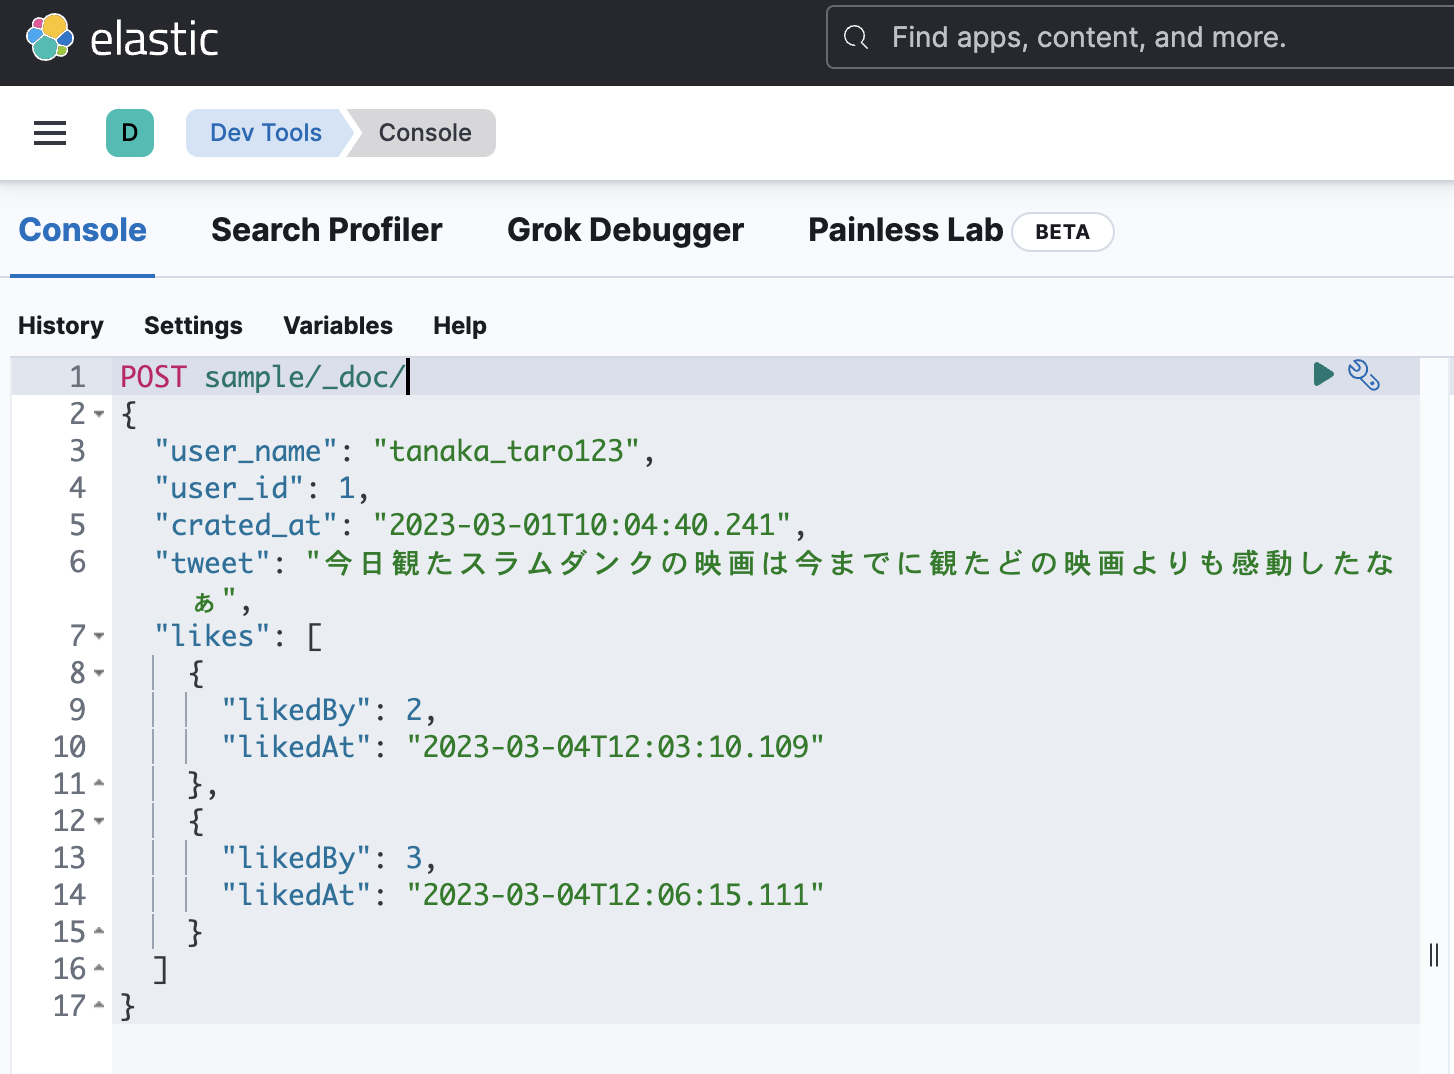This screenshot has height=1074, width=1454.
Task: Click "likedBy" key on line 13
Action: (296, 858)
